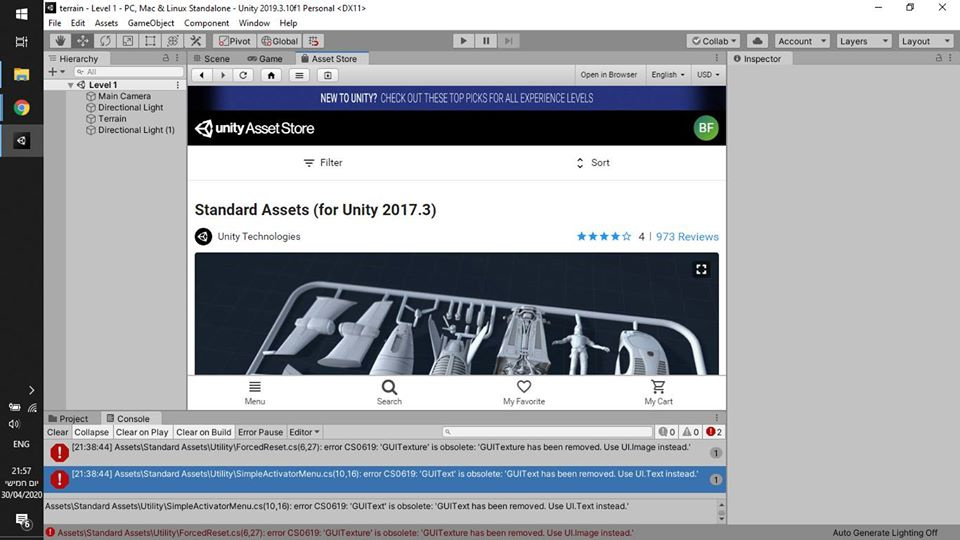This screenshot has width=960, height=540.
Task: Select the Terrain object in Hierarchy
Action: pyautogui.click(x=112, y=119)
